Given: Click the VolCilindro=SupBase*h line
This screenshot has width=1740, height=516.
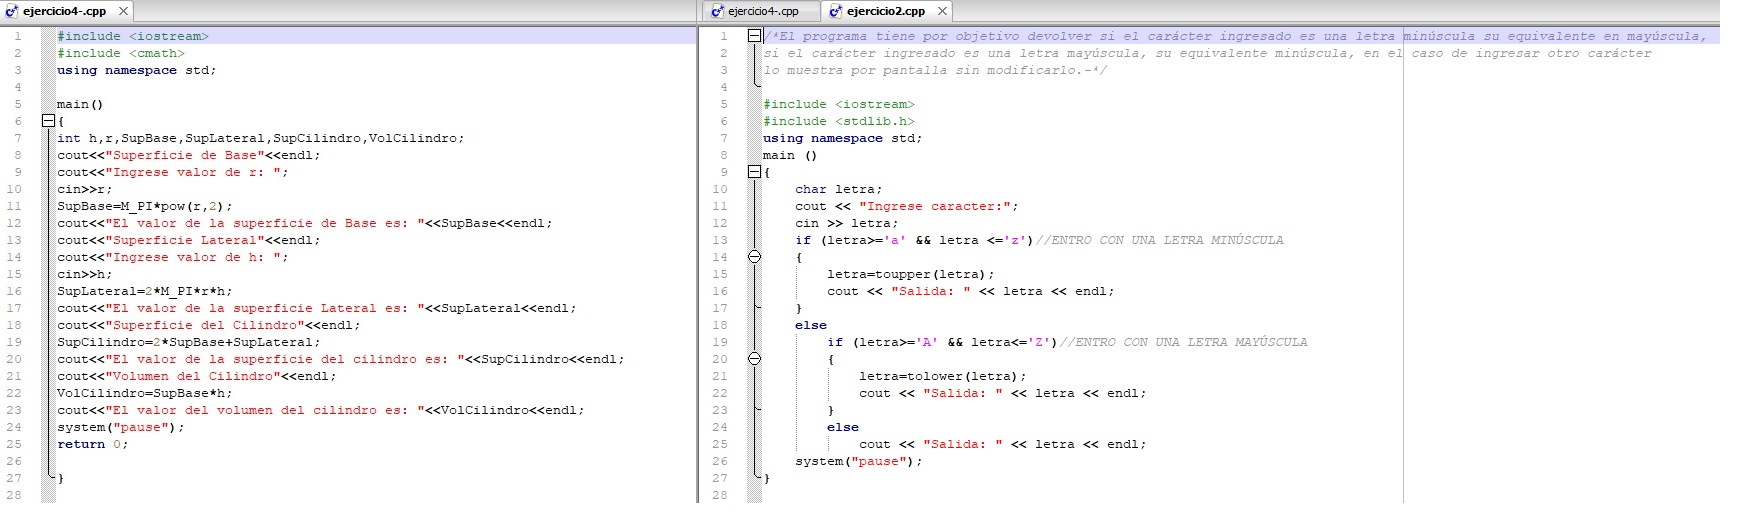Looking at the screenshot, I should point(144,393).
